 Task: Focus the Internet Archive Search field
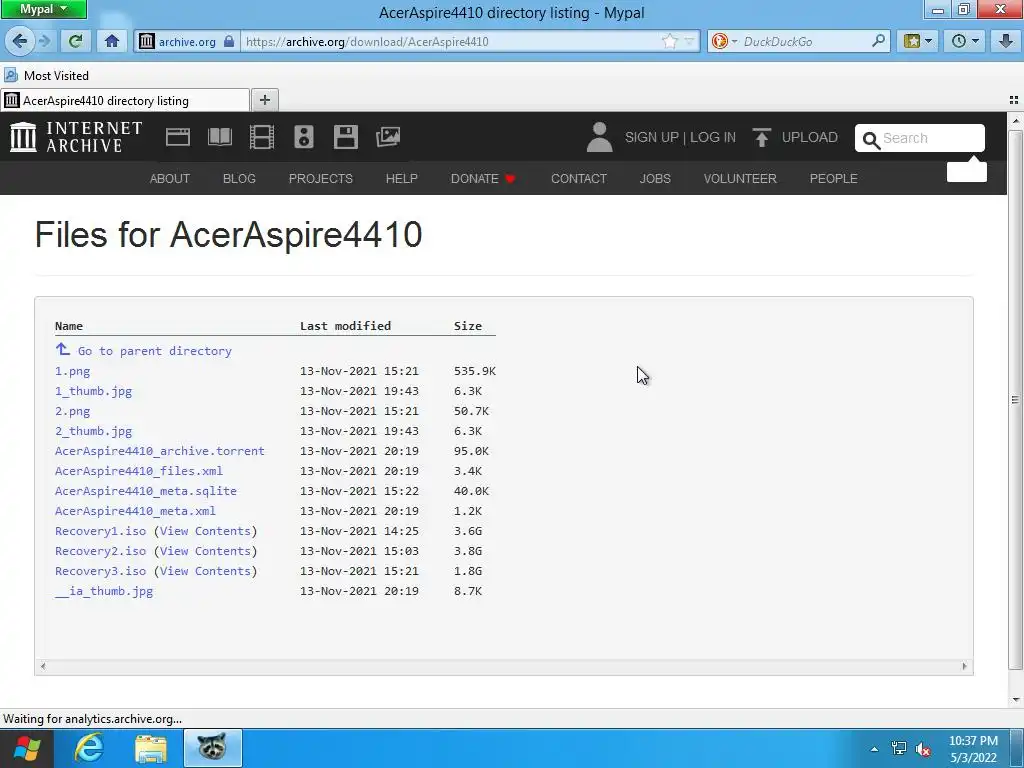coord(920,138)
